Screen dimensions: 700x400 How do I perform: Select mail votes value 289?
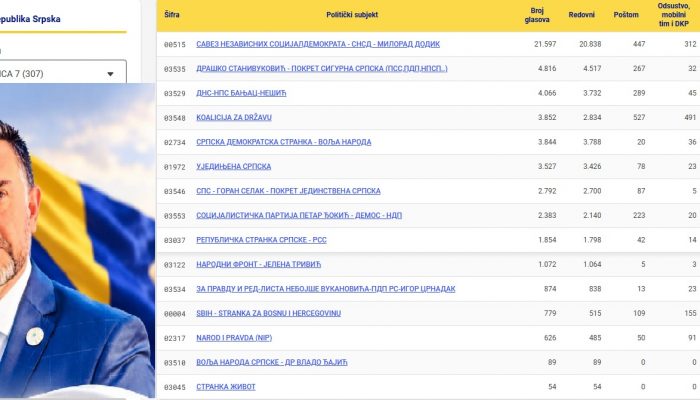pyautogui.click(x=639, y=93)
